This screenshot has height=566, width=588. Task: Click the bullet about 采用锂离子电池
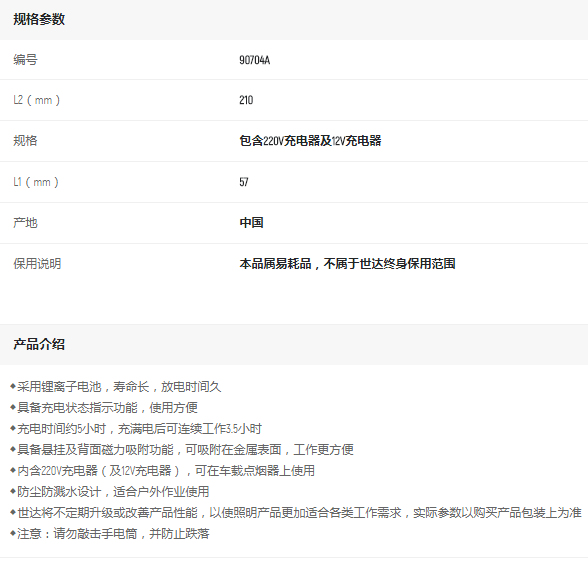coord(116,387)
